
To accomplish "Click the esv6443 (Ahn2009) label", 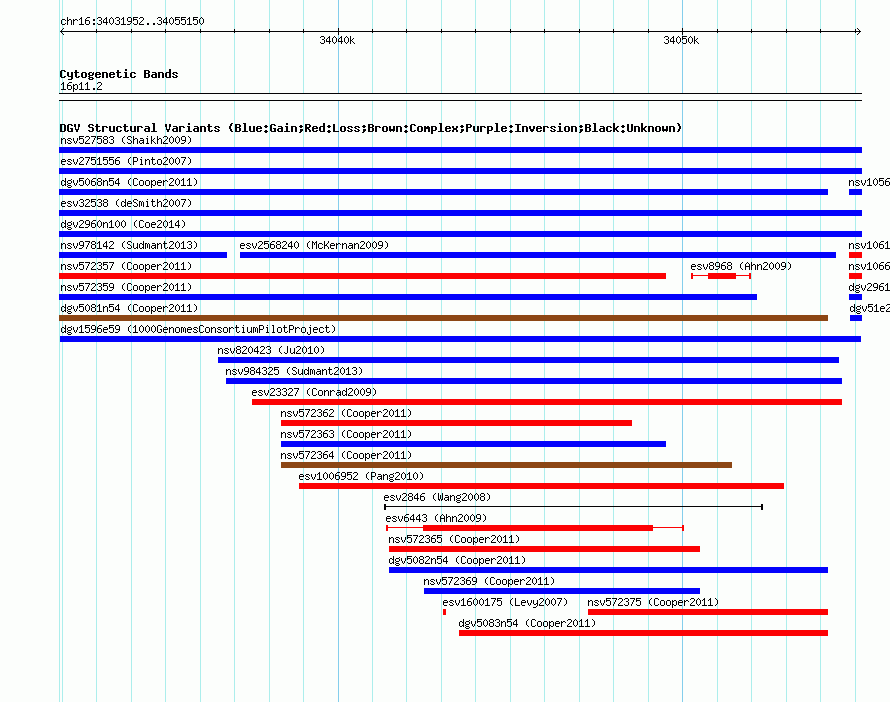I will [x=436, y=518].
